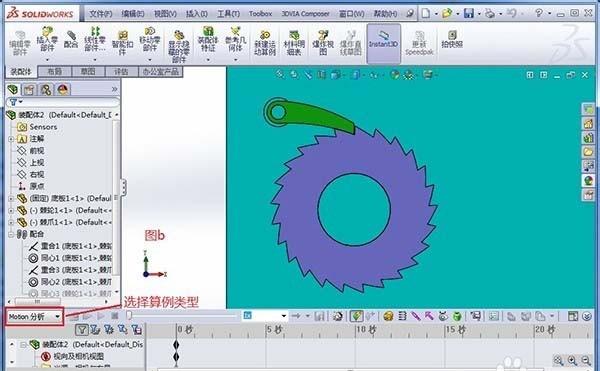The height and width of the screenshot is (371, 600).
Task: Toggle the Instant3D button
Action: point(383,43)
